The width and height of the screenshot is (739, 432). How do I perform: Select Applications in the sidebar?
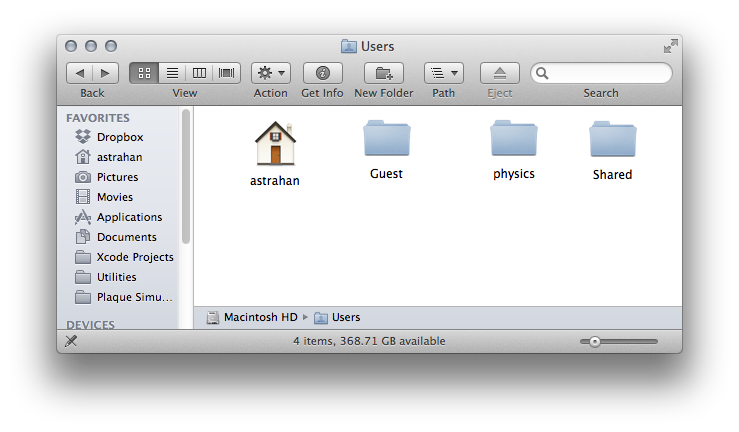click(x=128, y=217)
